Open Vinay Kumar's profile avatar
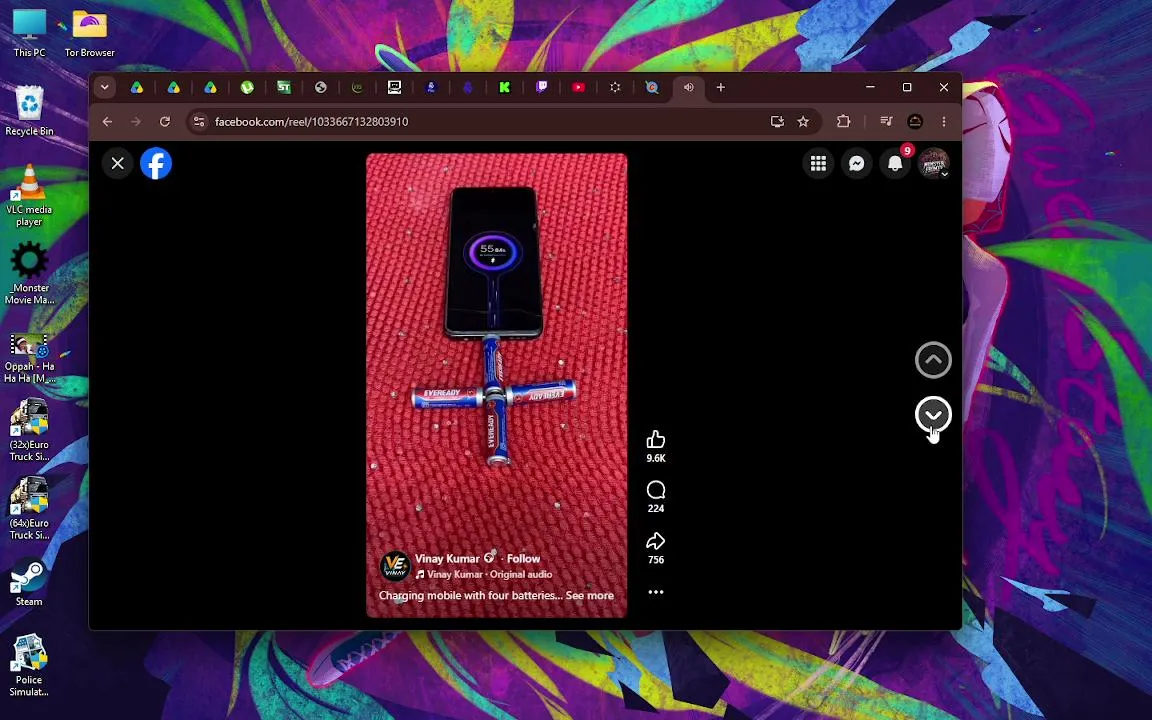The height and width of the screenshot is (720, 1152). pyautogui.click(x=395, y=566)
